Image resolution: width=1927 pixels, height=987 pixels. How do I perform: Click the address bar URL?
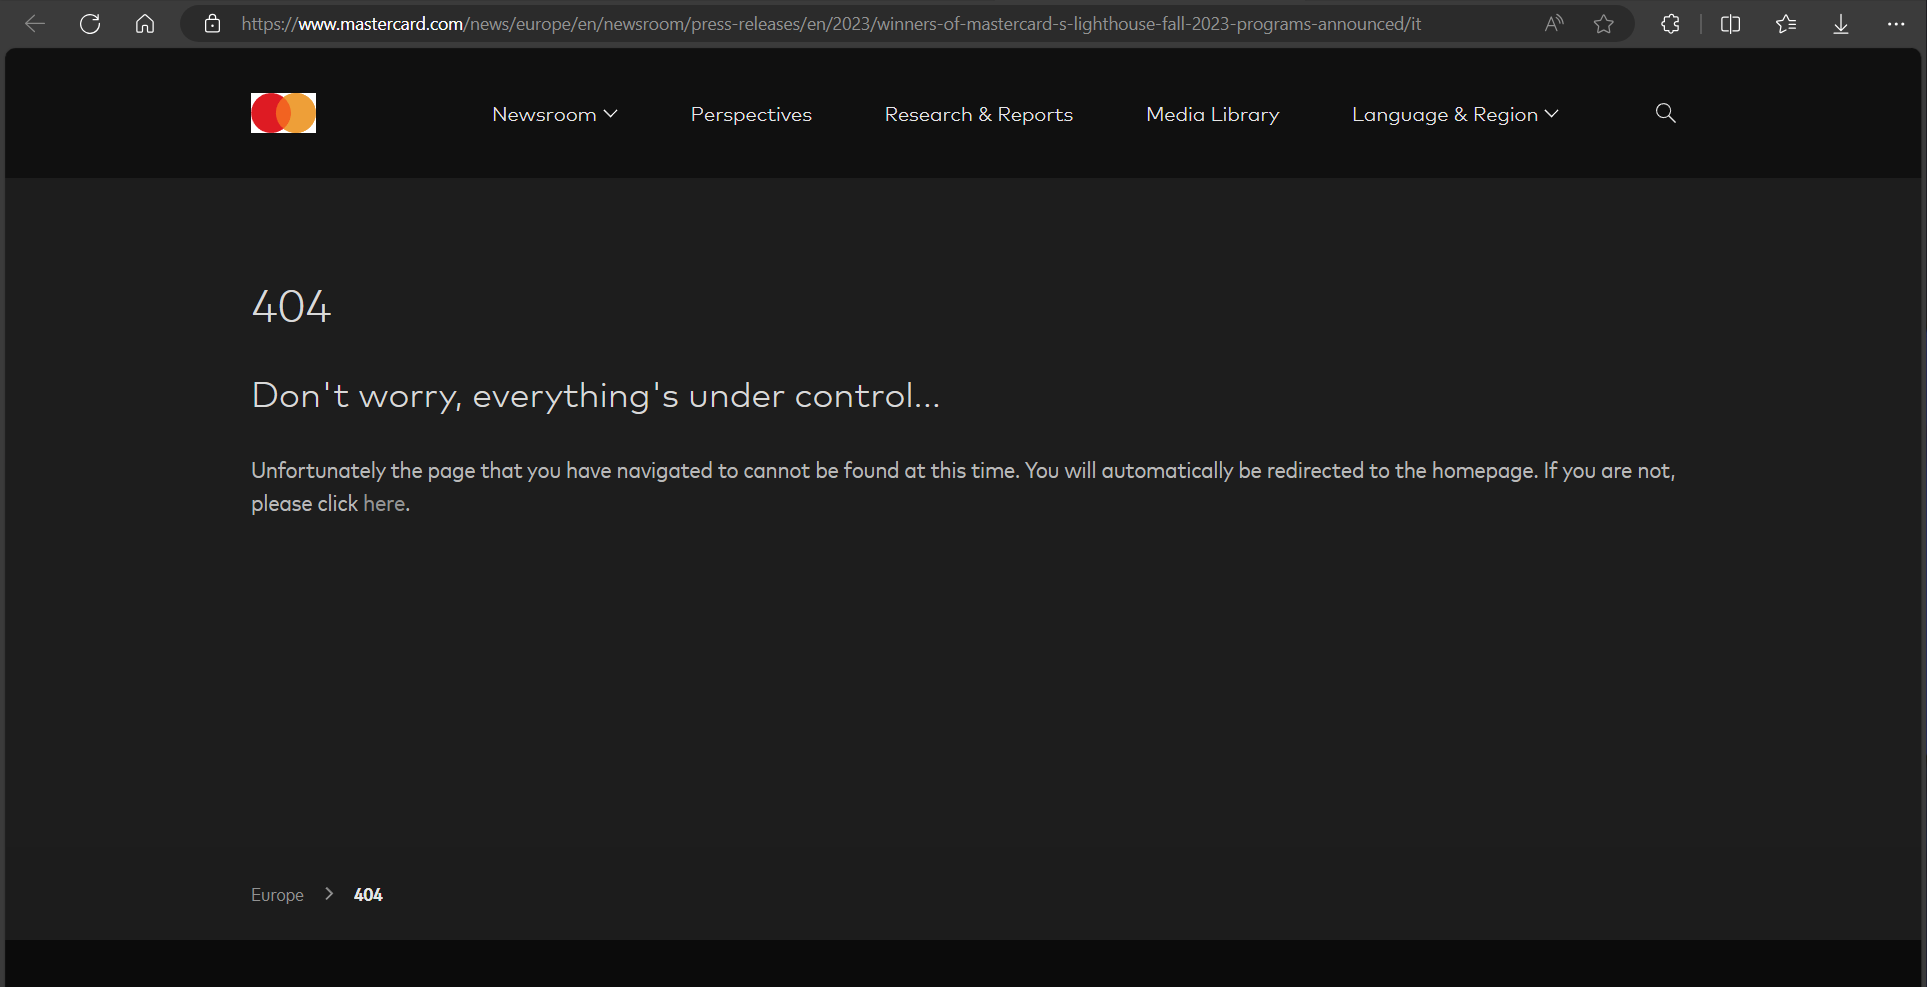point(831,24)
